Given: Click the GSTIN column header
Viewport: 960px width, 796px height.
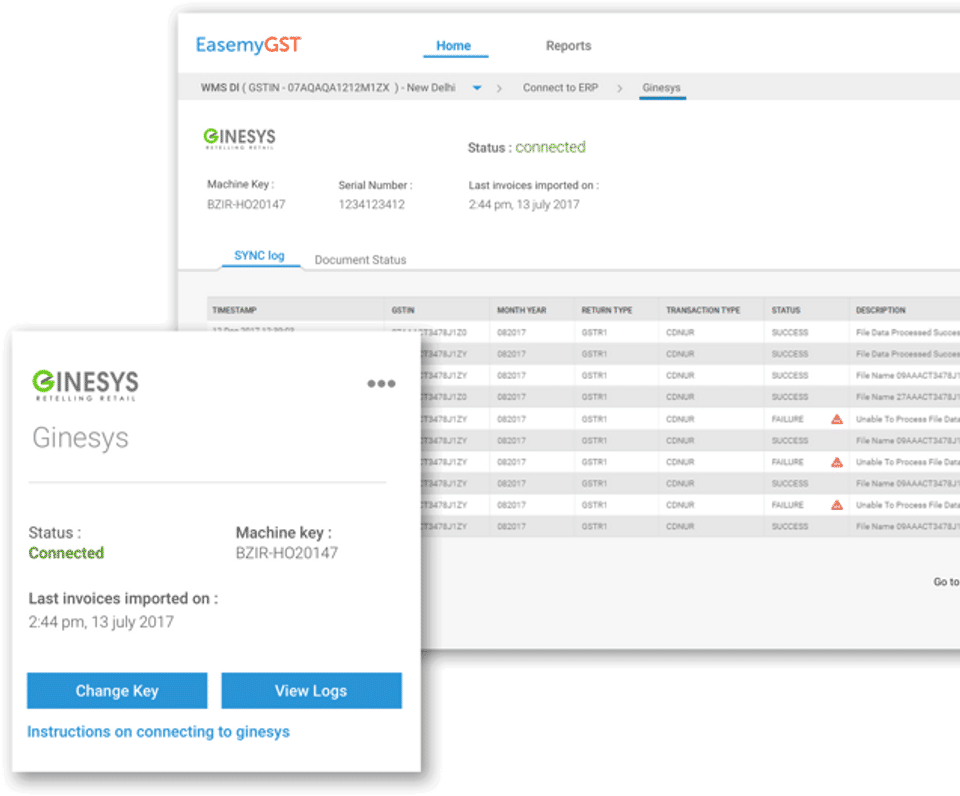Looking at the screenshot, I should coord(403,310).
